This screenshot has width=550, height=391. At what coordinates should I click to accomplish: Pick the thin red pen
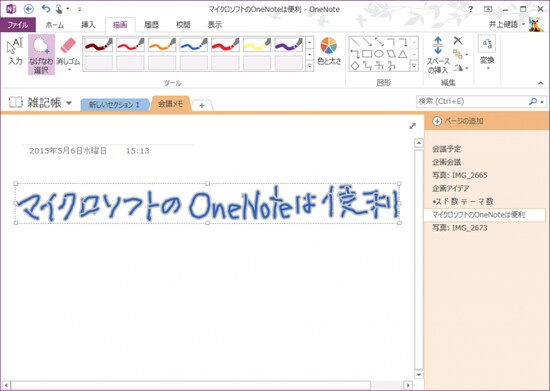(x=130, y=45)
